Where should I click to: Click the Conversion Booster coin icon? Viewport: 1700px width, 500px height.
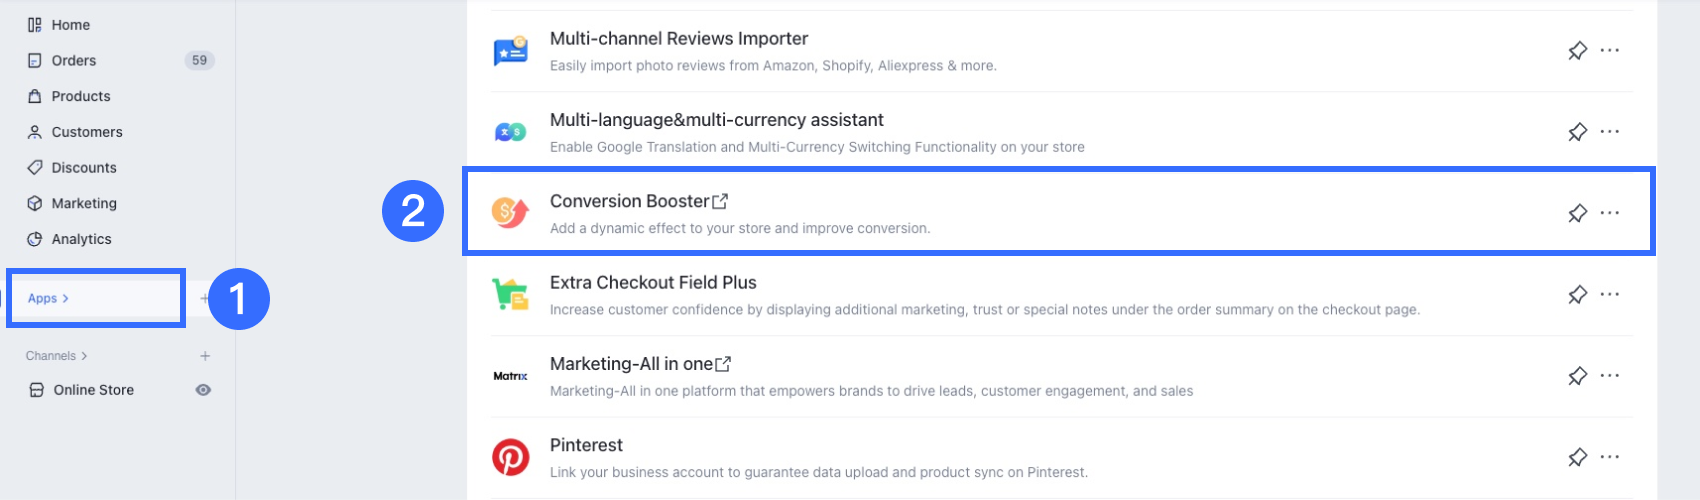tap(510, 212)
